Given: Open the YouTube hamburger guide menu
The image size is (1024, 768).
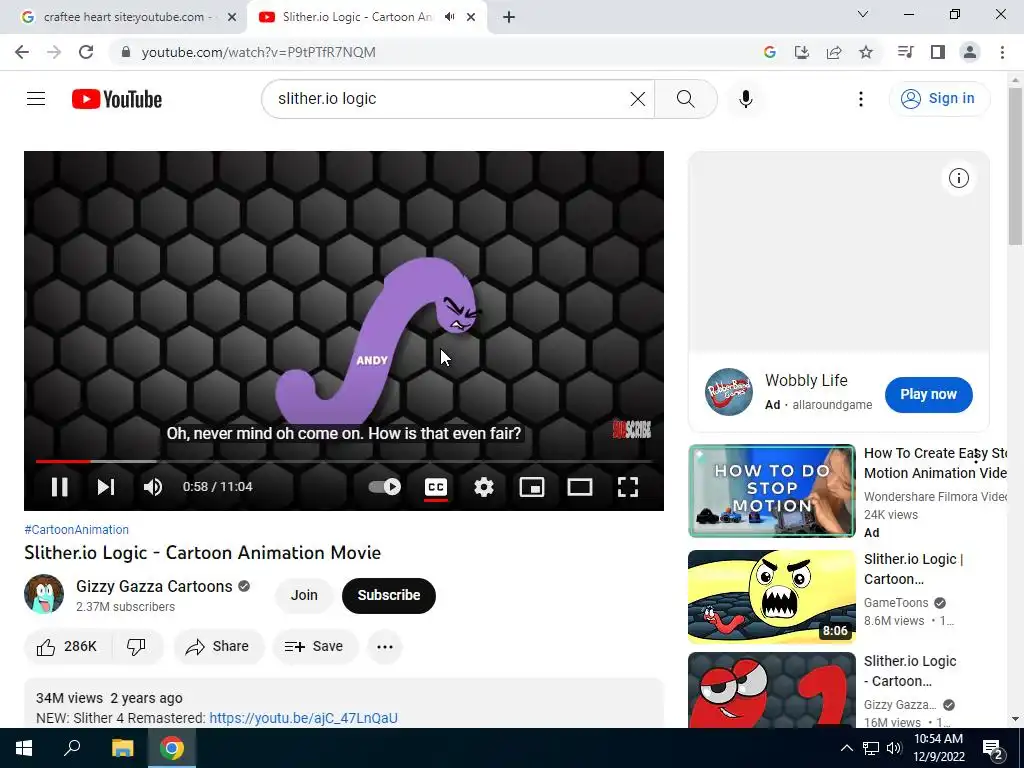Looking at the screenshot, I should pyautogui.click(x=36, y=99).
